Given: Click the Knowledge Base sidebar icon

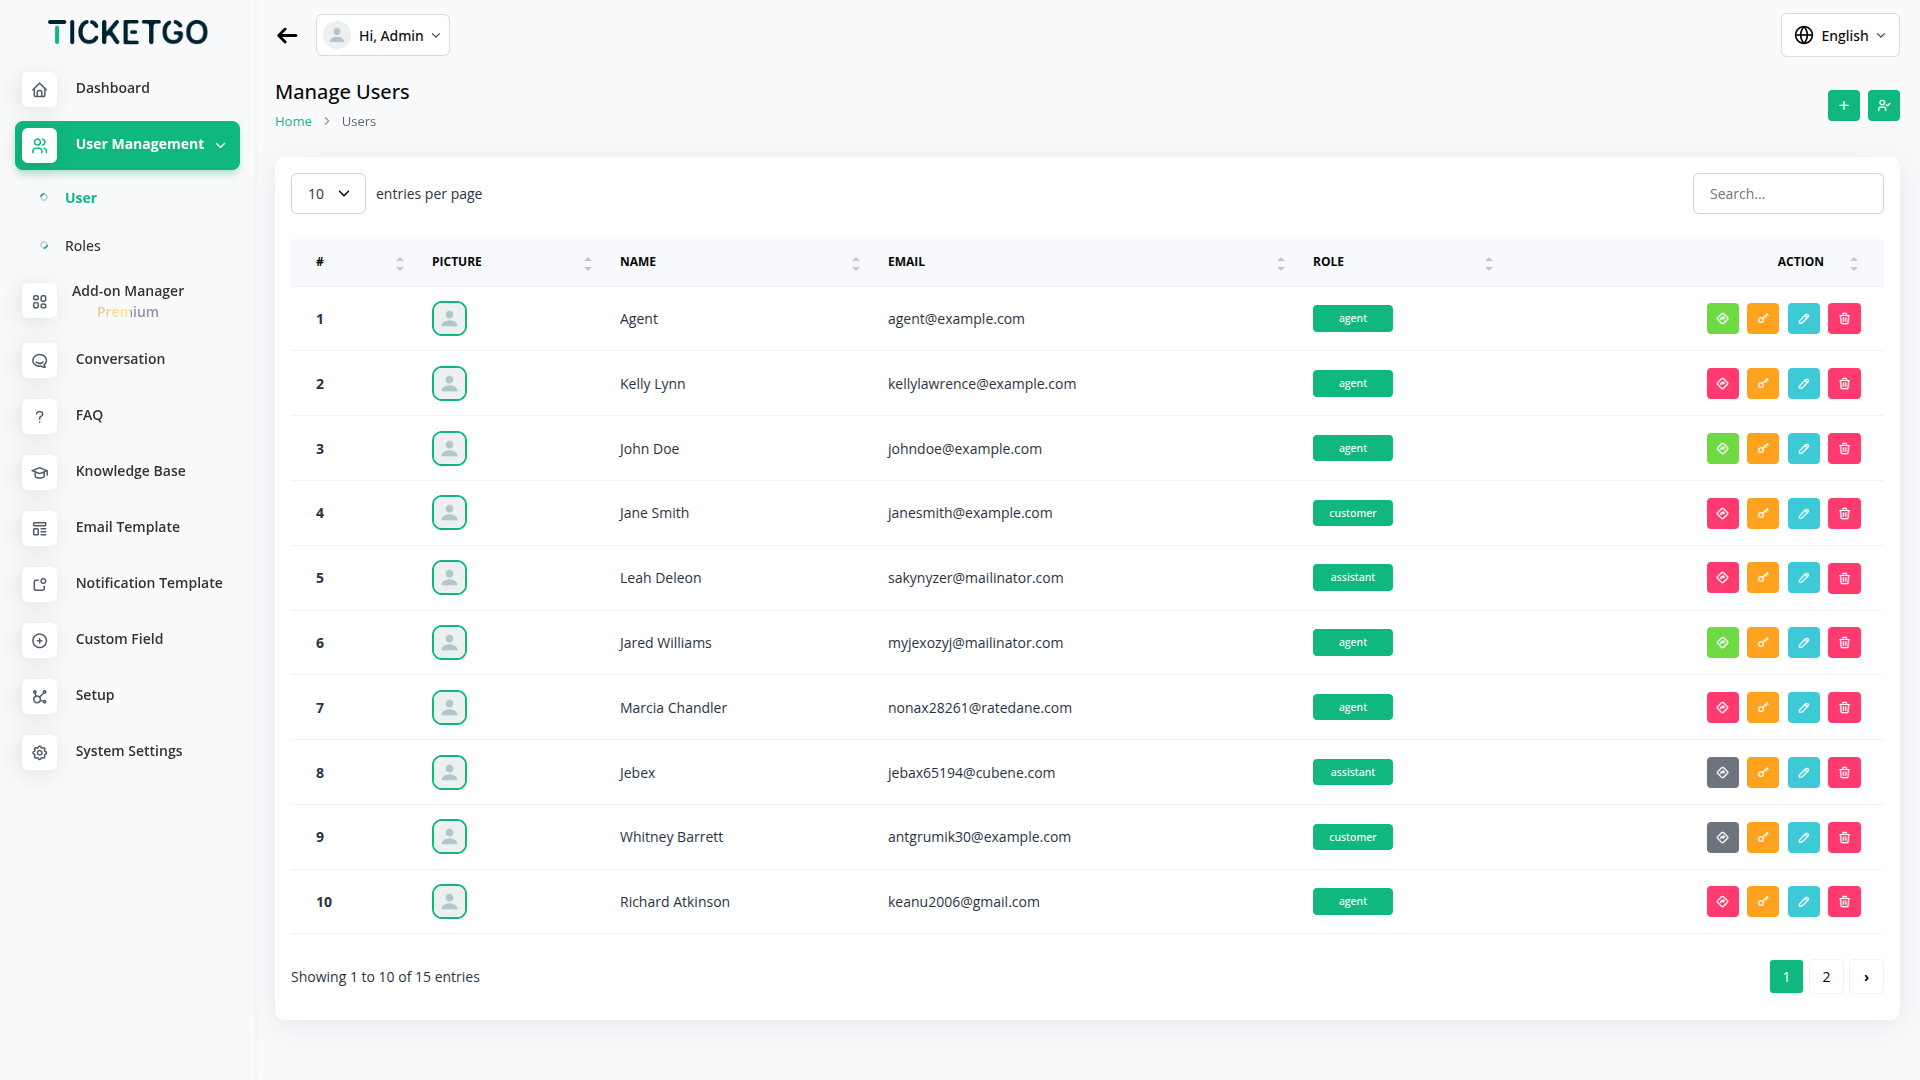Looking at the screenshot, I should tap(39, 472).
